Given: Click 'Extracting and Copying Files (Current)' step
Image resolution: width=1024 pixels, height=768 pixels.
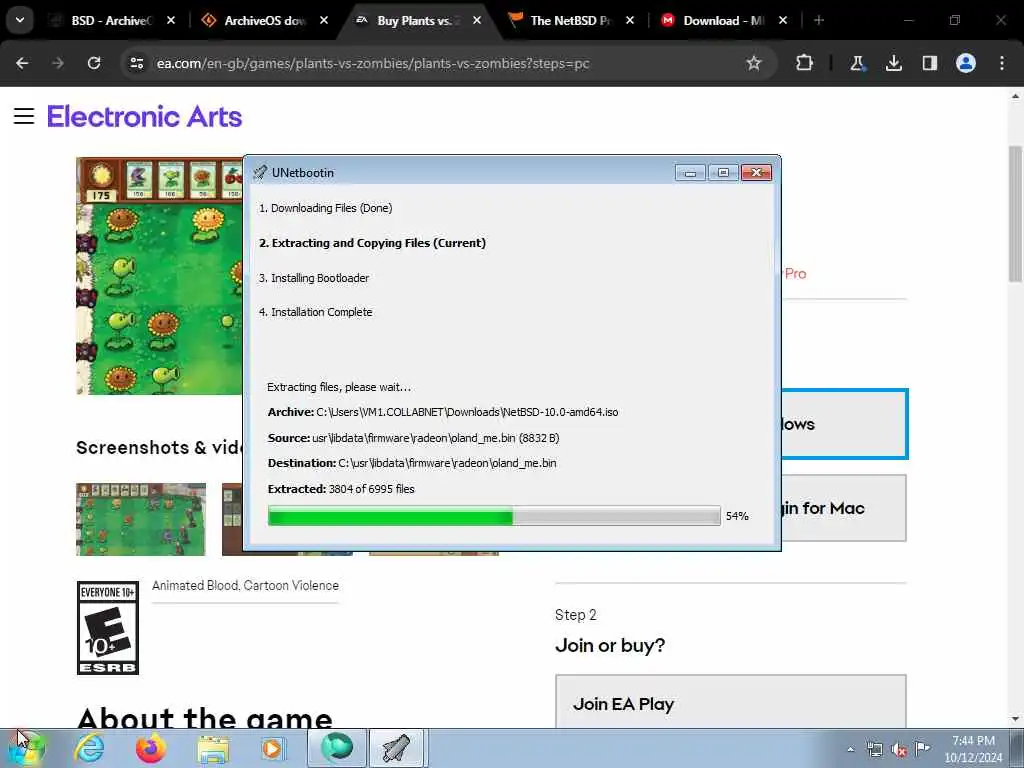Looking at the screenshot, I should pos(372,243).
